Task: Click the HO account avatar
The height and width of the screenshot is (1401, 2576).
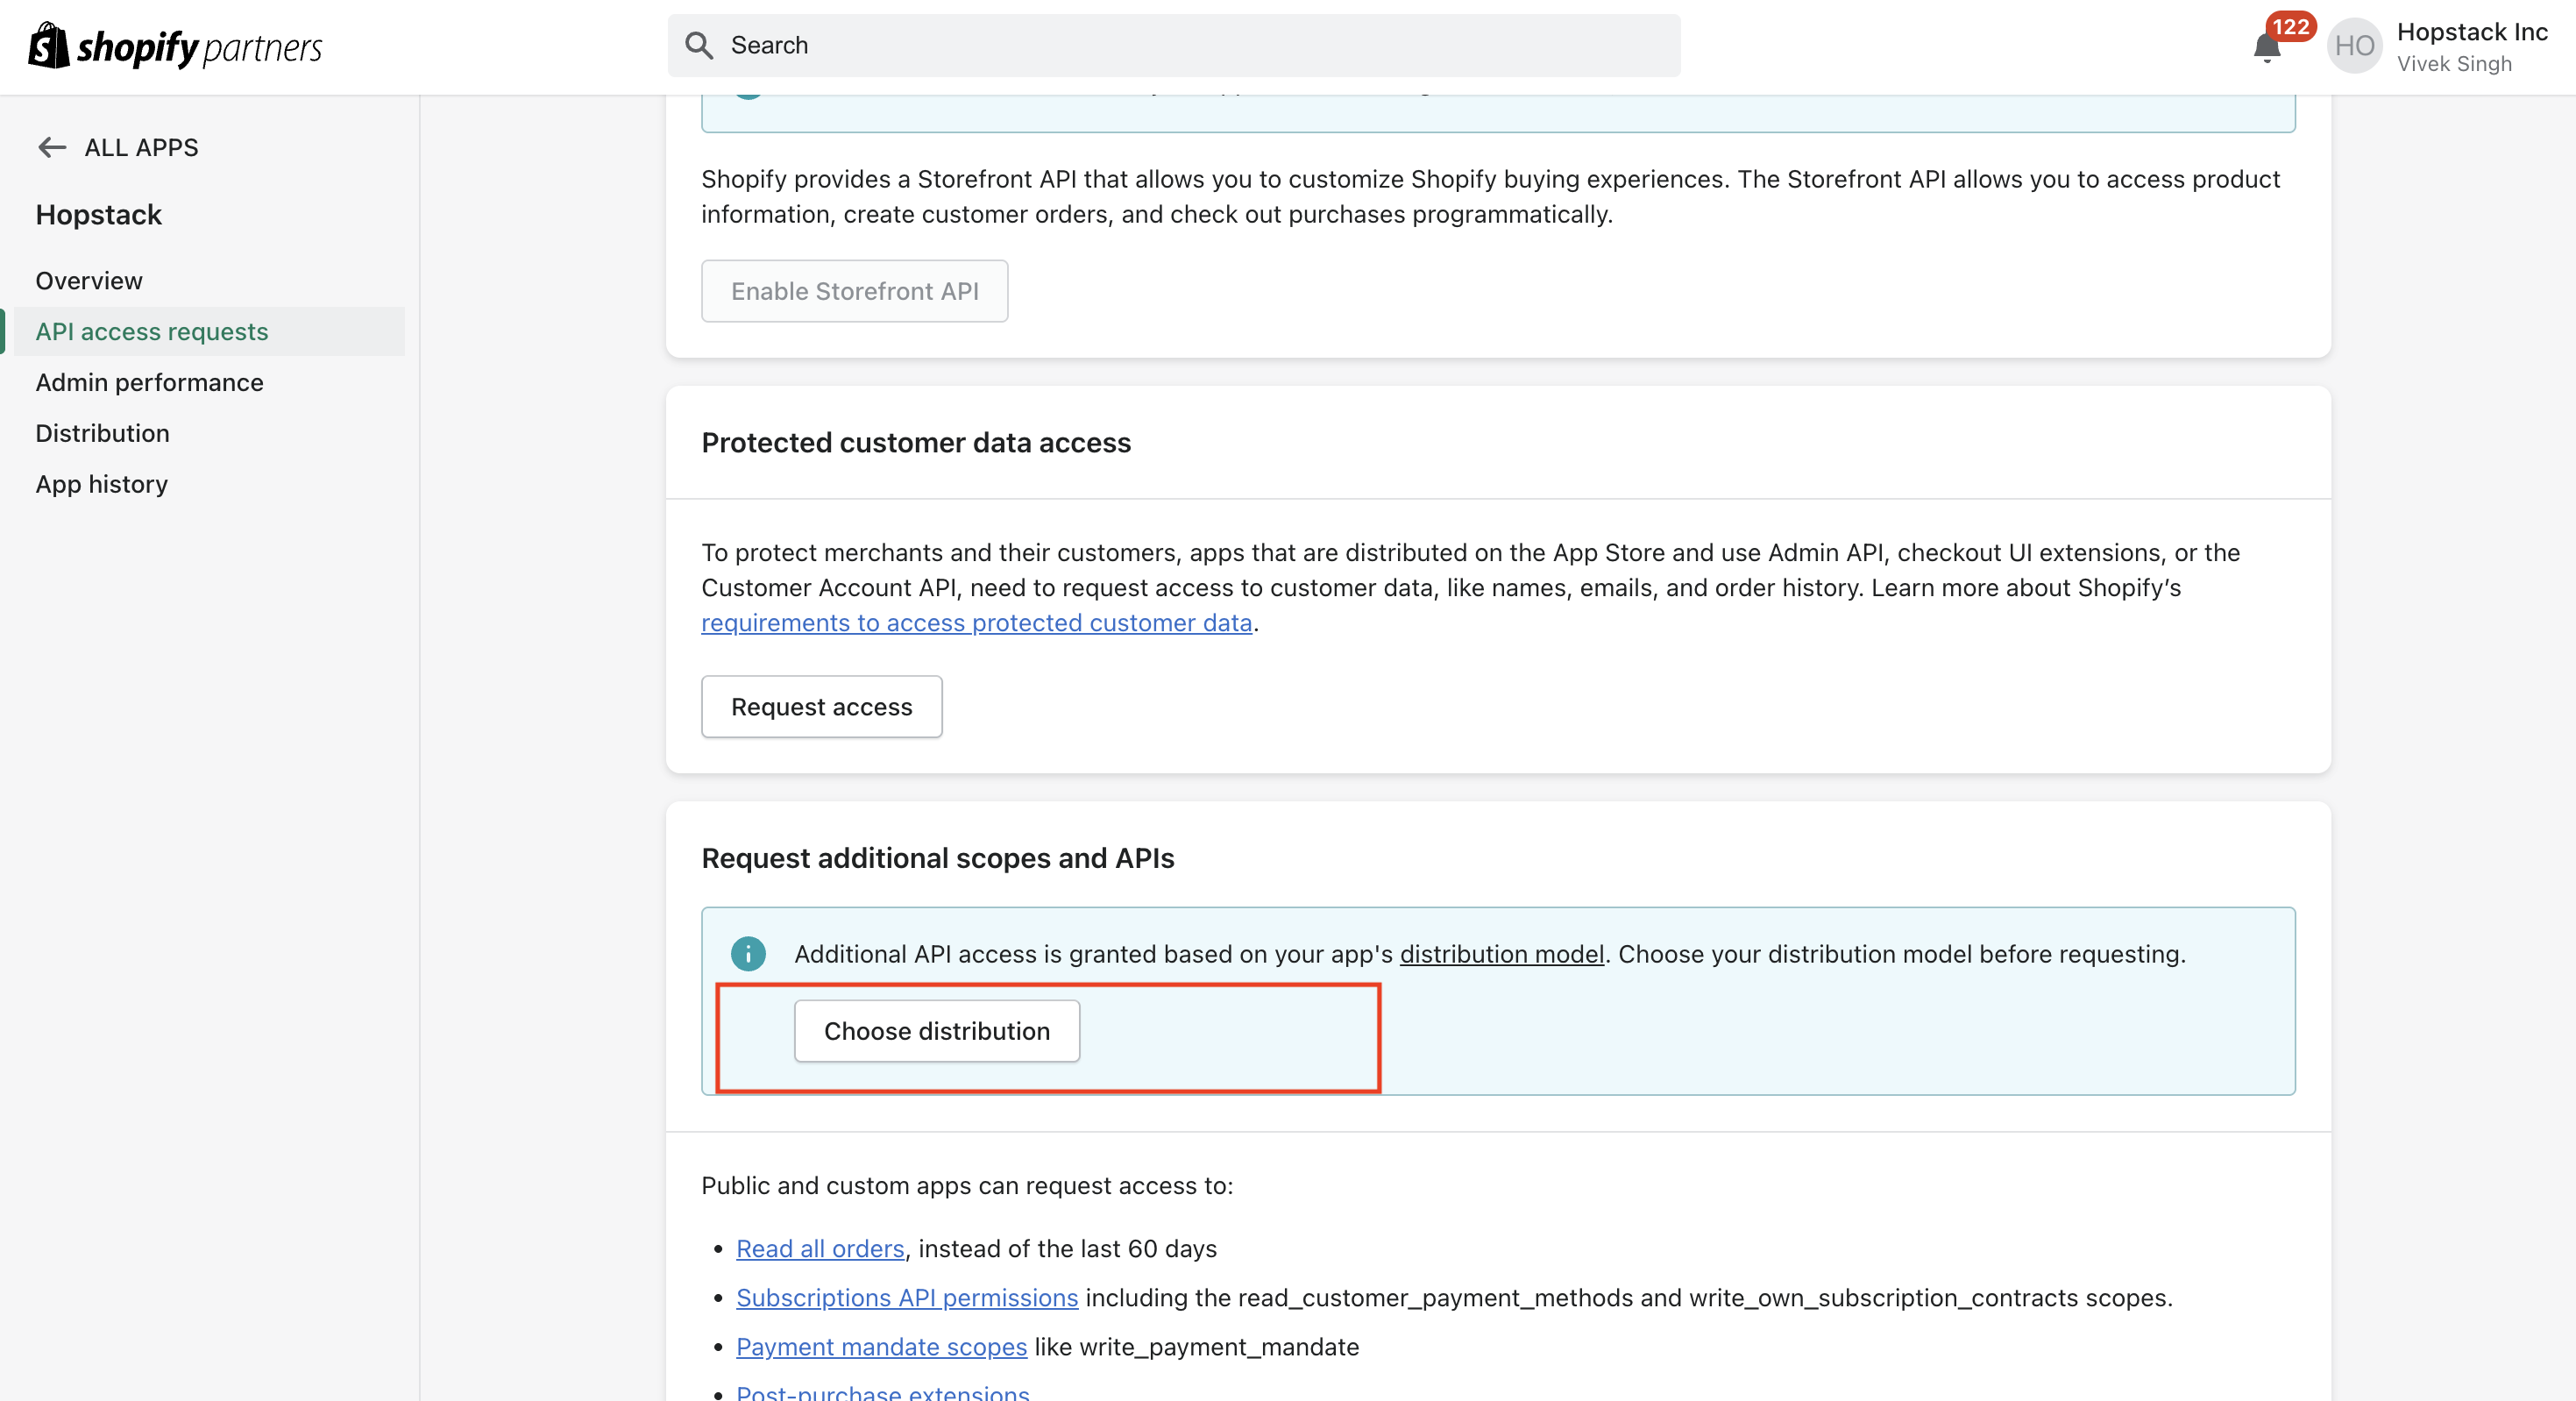Action: (x=2353, y=46)
